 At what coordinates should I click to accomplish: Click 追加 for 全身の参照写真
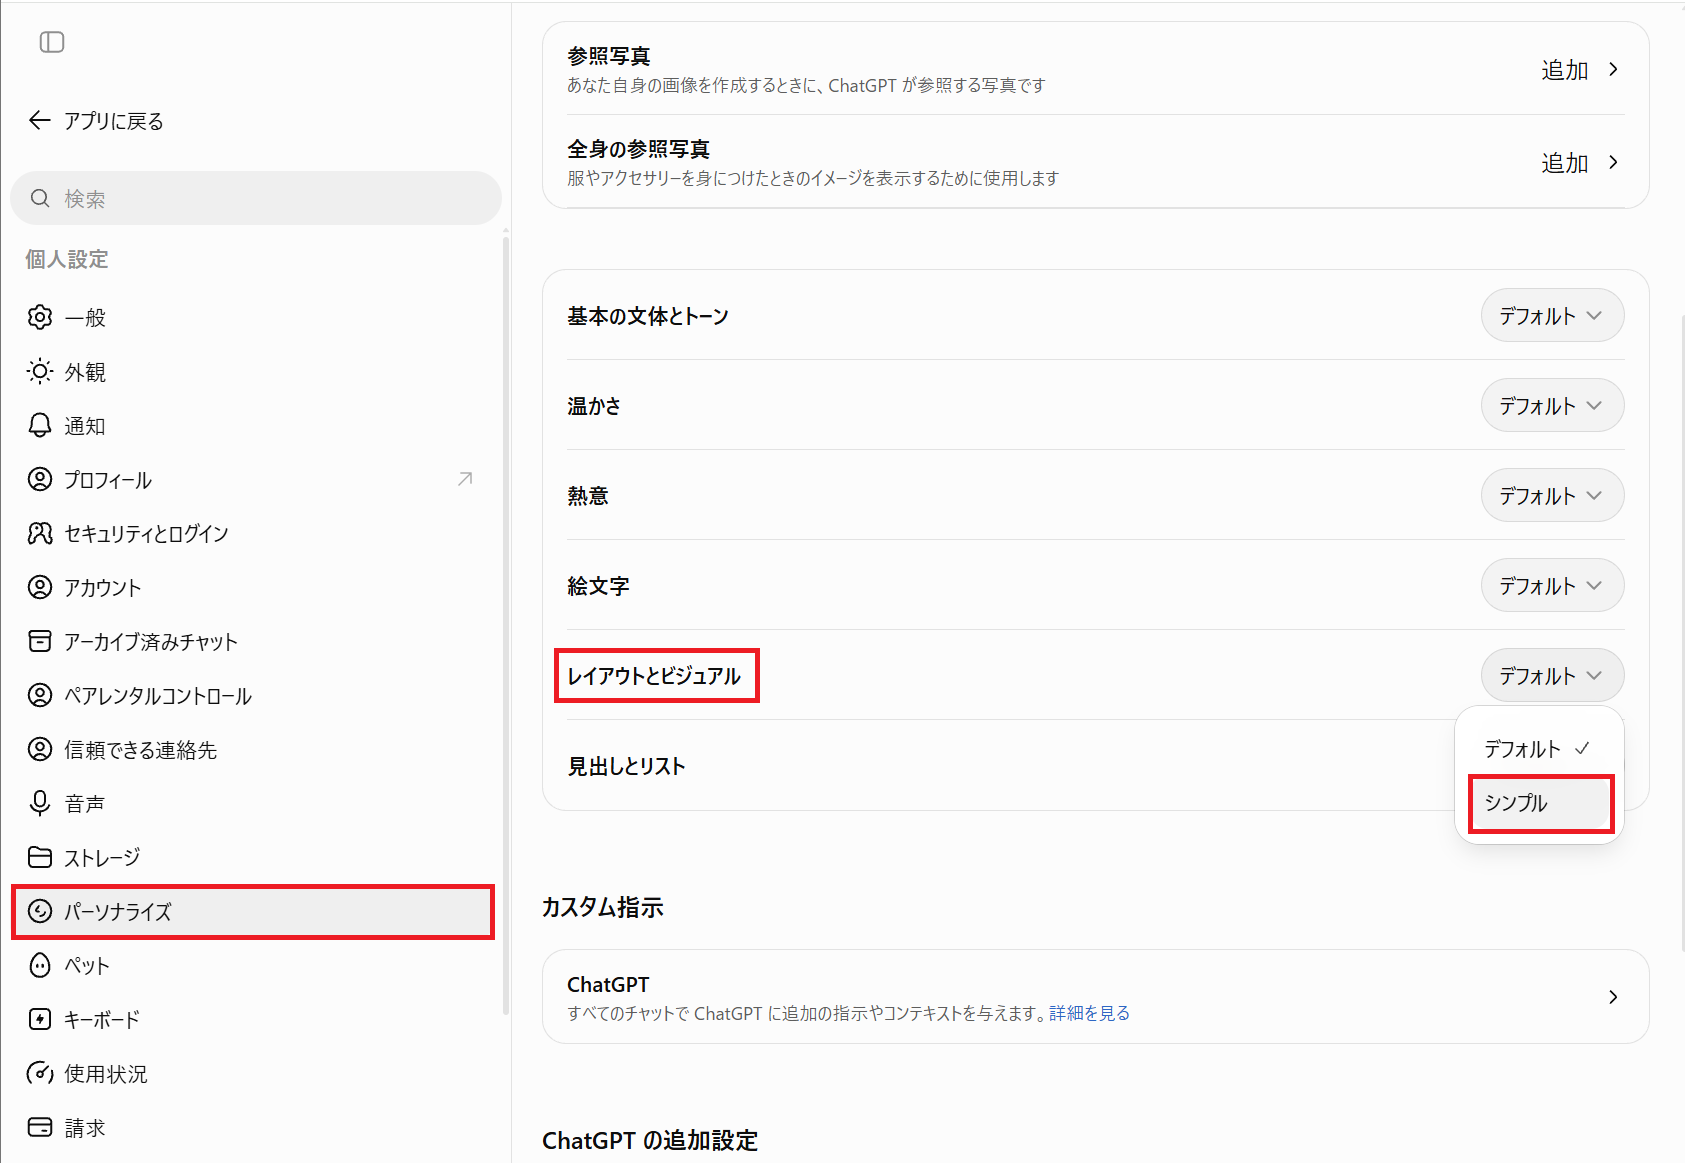point(1564,162)
